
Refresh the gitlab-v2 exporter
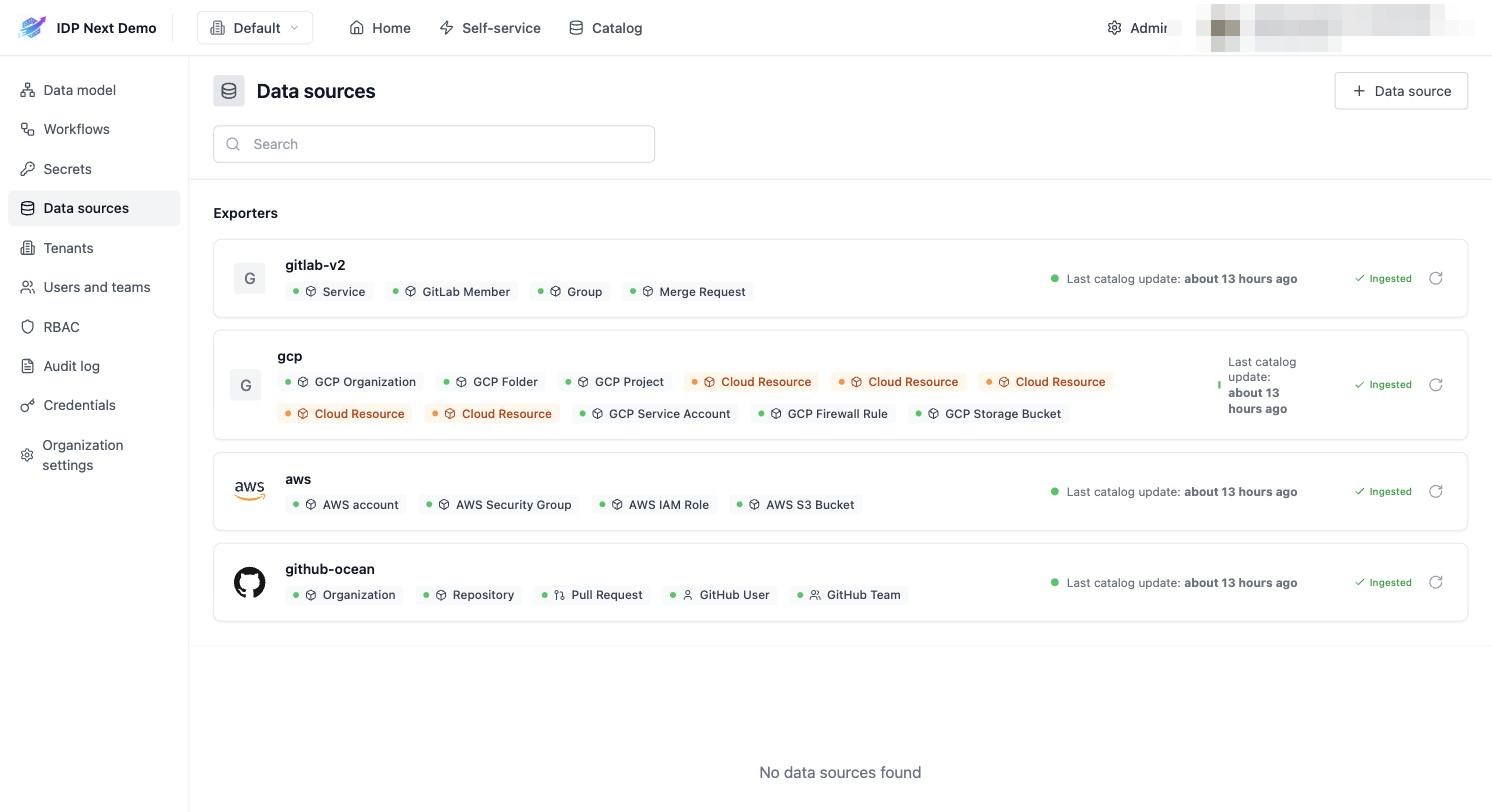pyautogui.click(x=1435, y=278)
